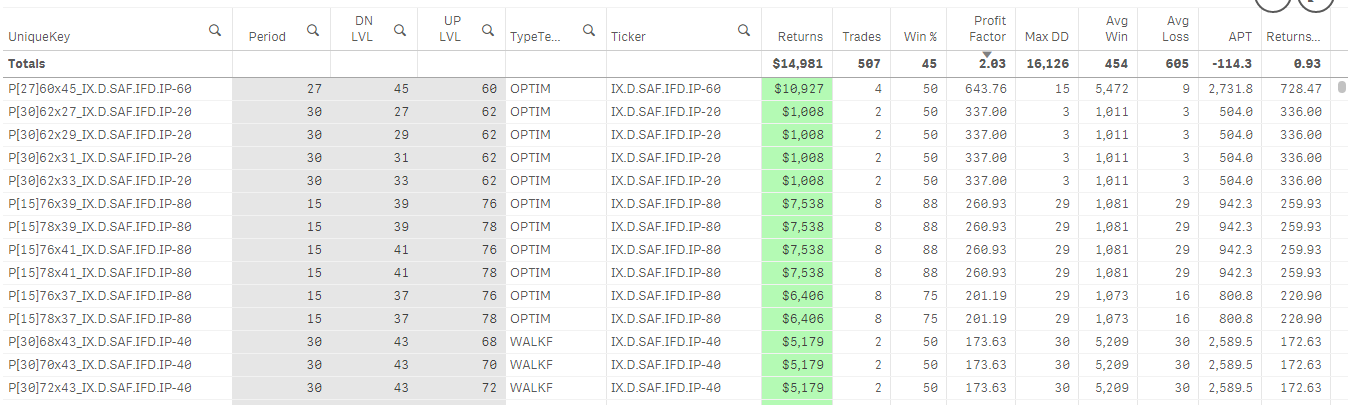Click the $14,981 Totals returns value
Viewport: 1348px width, 405px height.
798,64
